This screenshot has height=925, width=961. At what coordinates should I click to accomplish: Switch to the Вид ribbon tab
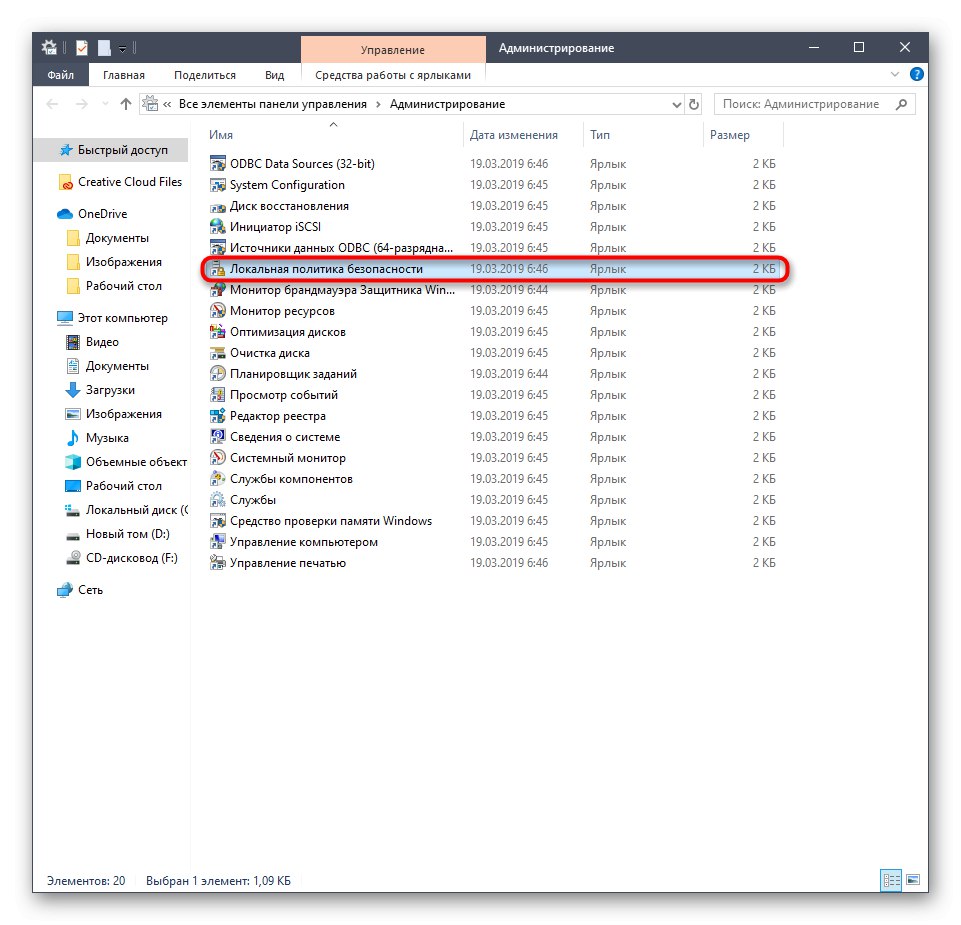coord(274,74)
